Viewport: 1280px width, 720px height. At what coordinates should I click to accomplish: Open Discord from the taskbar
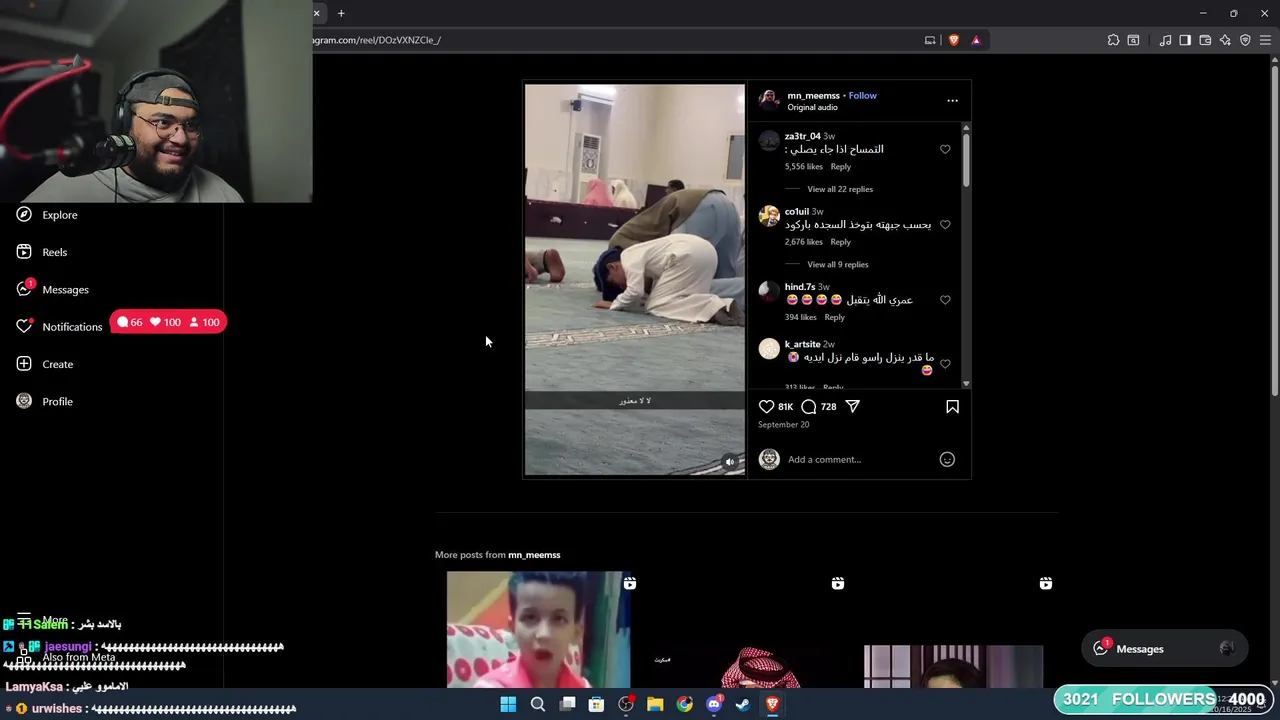[714, 704]
